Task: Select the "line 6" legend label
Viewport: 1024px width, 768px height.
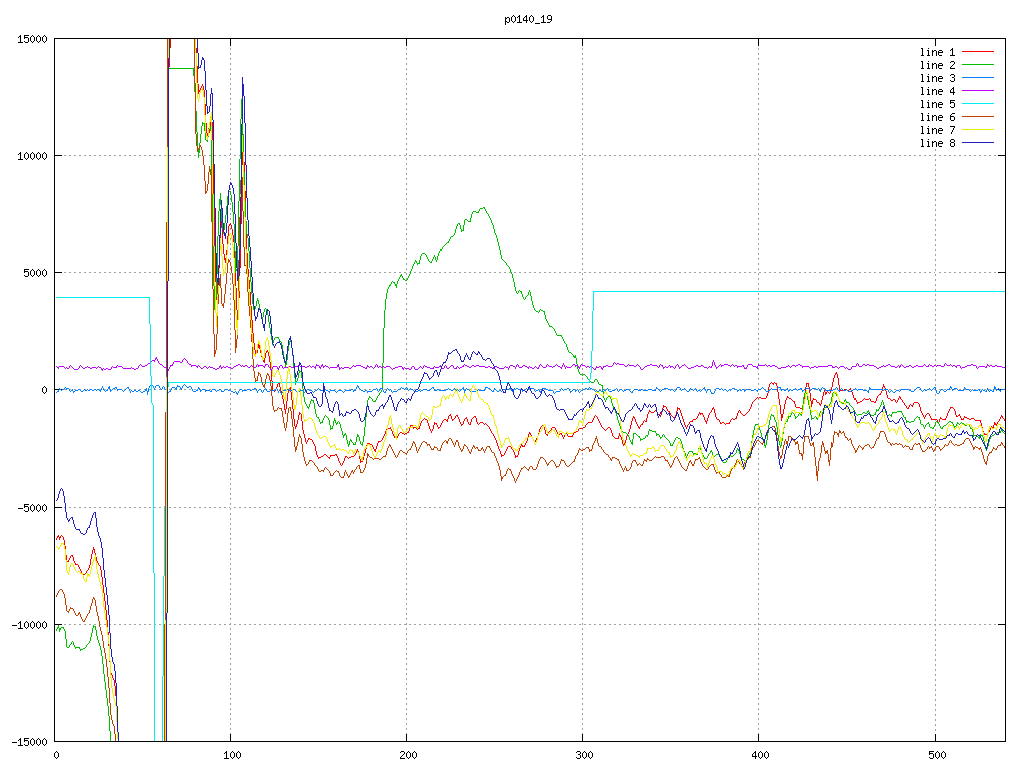Action: [937, 117]
